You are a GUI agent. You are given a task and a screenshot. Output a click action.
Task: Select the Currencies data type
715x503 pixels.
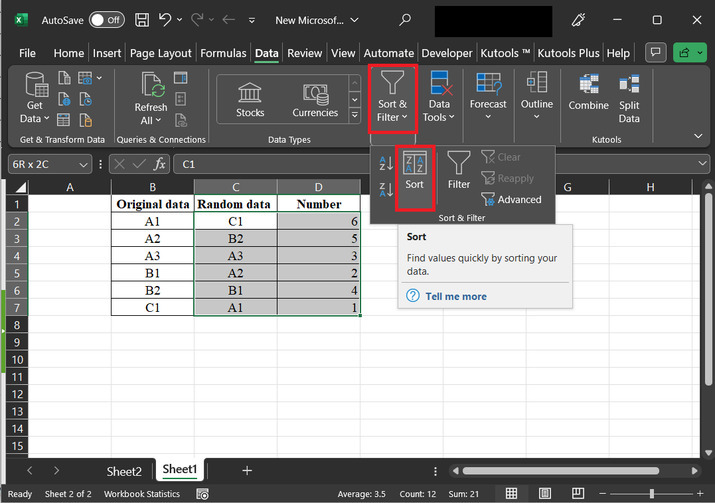click(315, 99)
